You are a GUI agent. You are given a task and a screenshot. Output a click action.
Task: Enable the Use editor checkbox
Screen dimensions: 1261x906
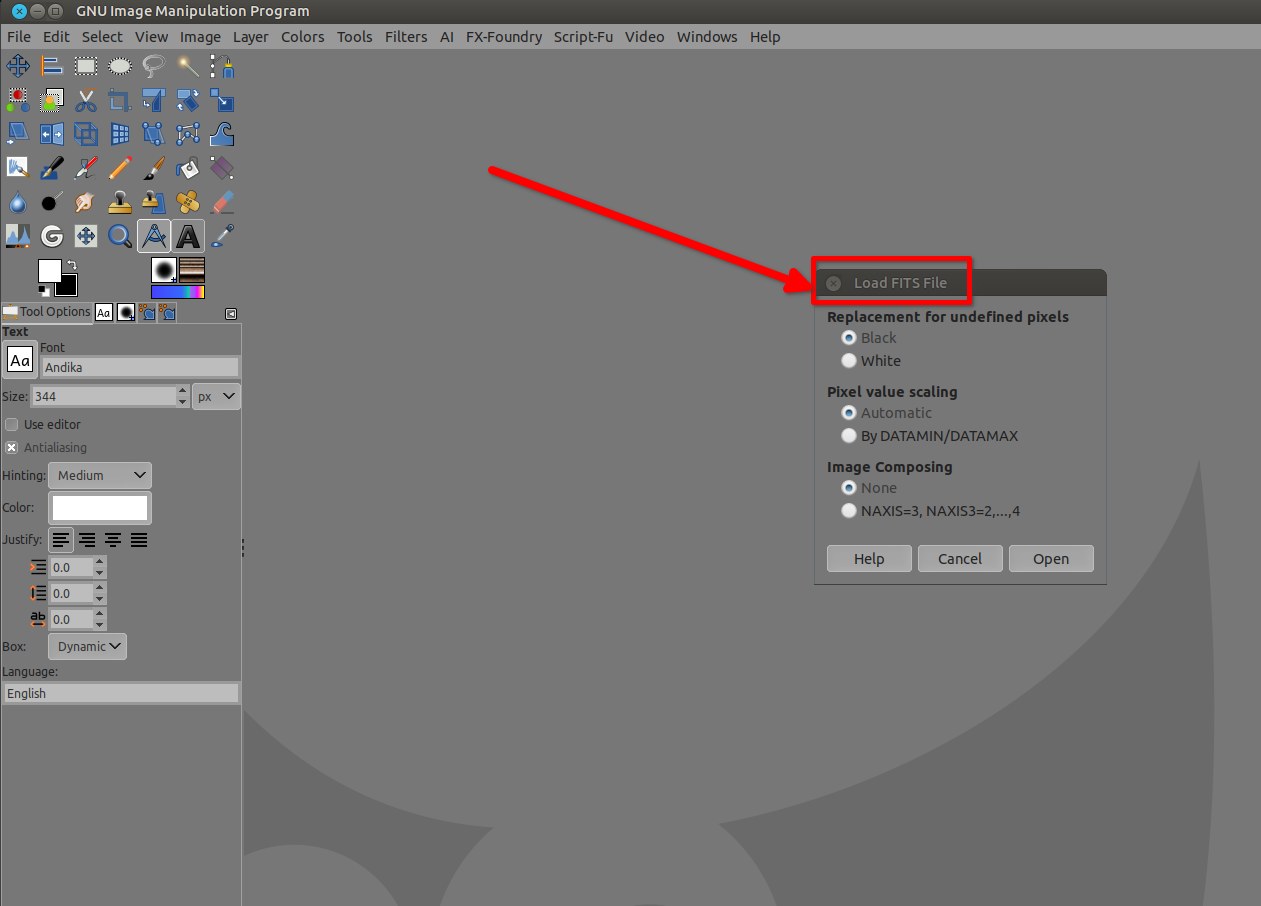(12, 424)
